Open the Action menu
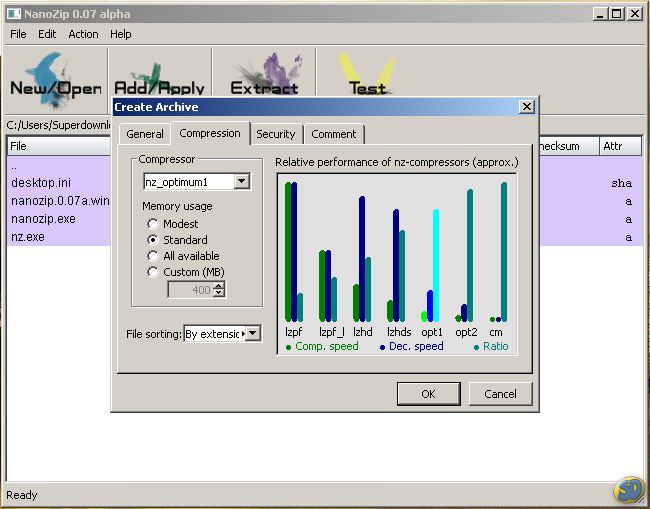650x509 pixels. click(83, 34)
